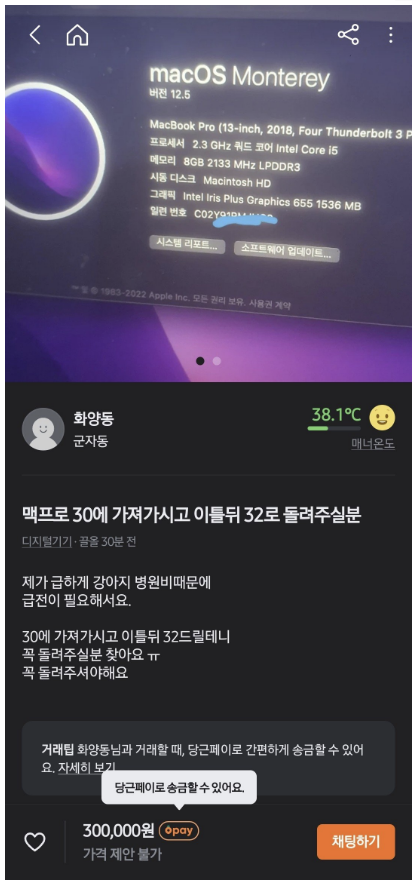Go back with the left arrow icon
Image resolution: width=413 pixels, height=881 pixels.
point(35,35)
